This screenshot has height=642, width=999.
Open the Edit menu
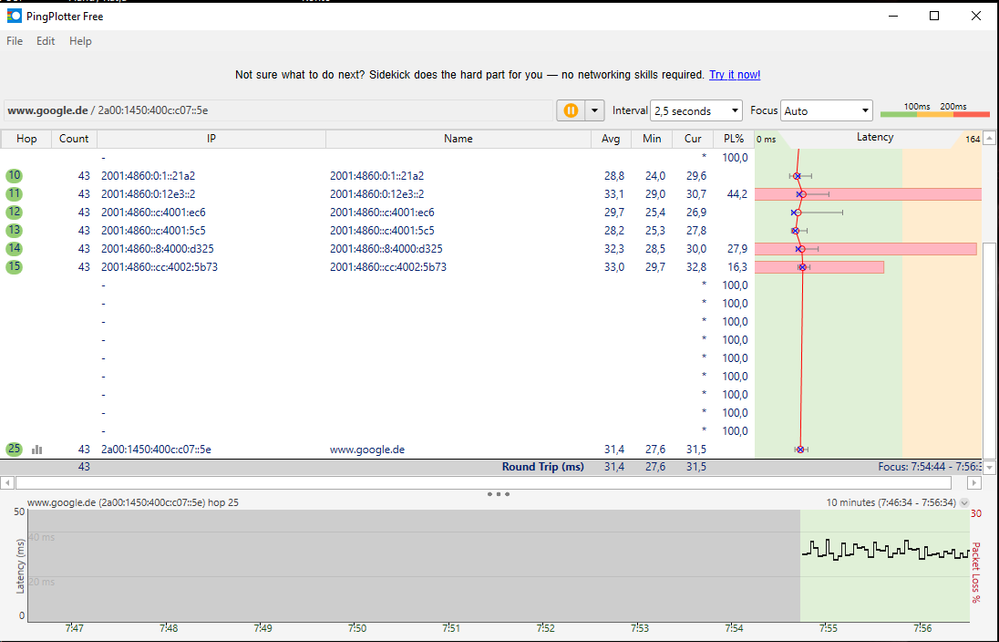(45, 41)
